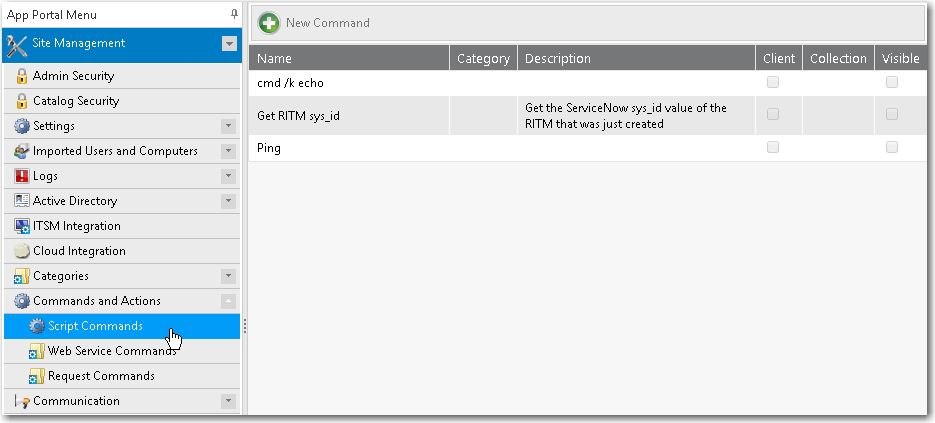Viewport: 935px width, 423px height.
Task: Click the ITSM Integration icon
Action: coord(22,226)
